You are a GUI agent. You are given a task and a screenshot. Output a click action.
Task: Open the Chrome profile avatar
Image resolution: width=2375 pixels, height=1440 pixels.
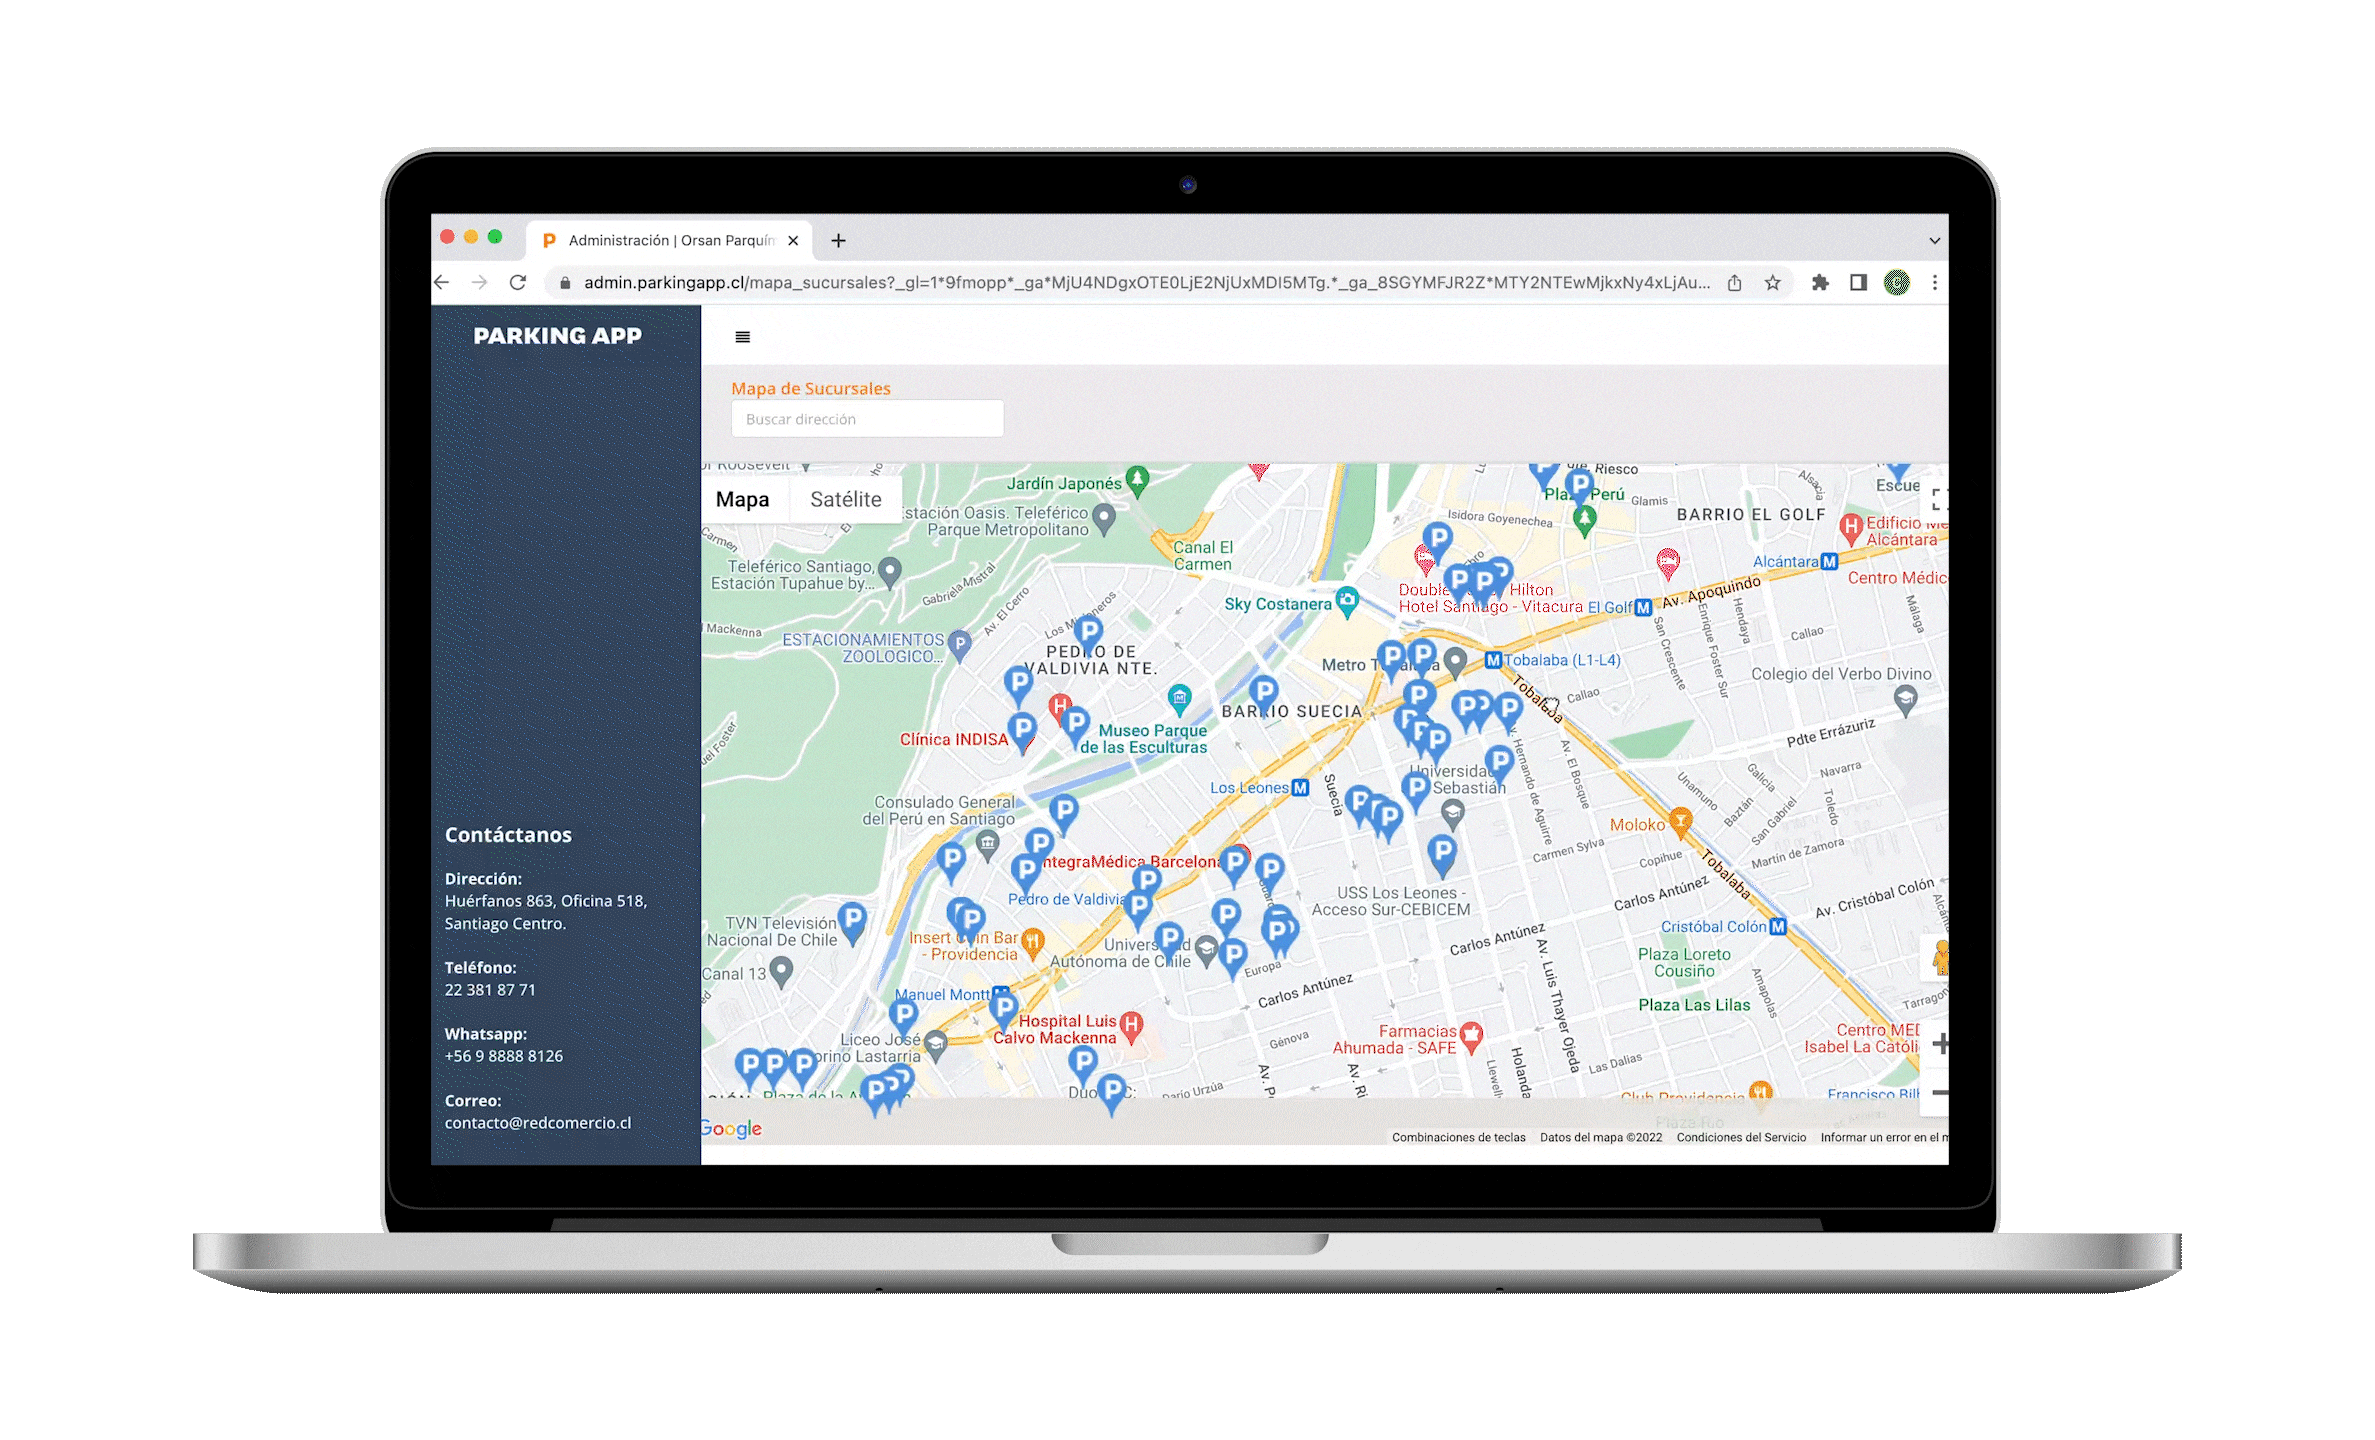pos(1896,283)
